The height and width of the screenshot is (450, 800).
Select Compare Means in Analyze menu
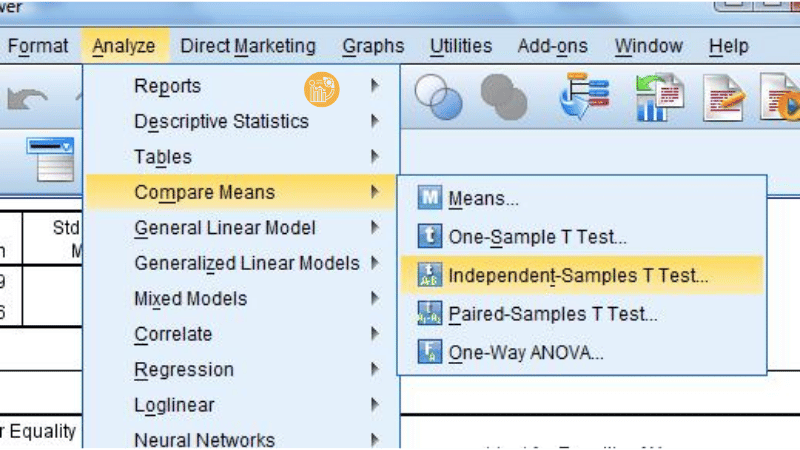(241, 192)
